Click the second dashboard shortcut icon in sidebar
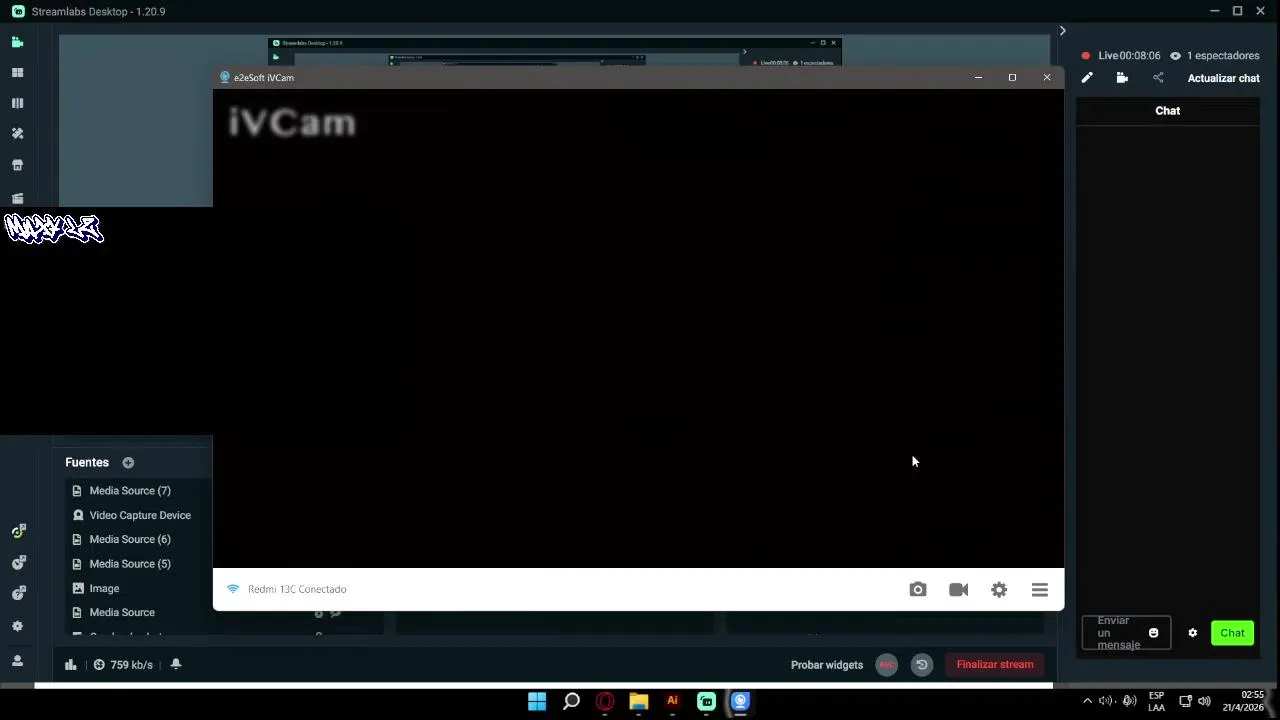 pyautogui.click(x=18, y=563)
